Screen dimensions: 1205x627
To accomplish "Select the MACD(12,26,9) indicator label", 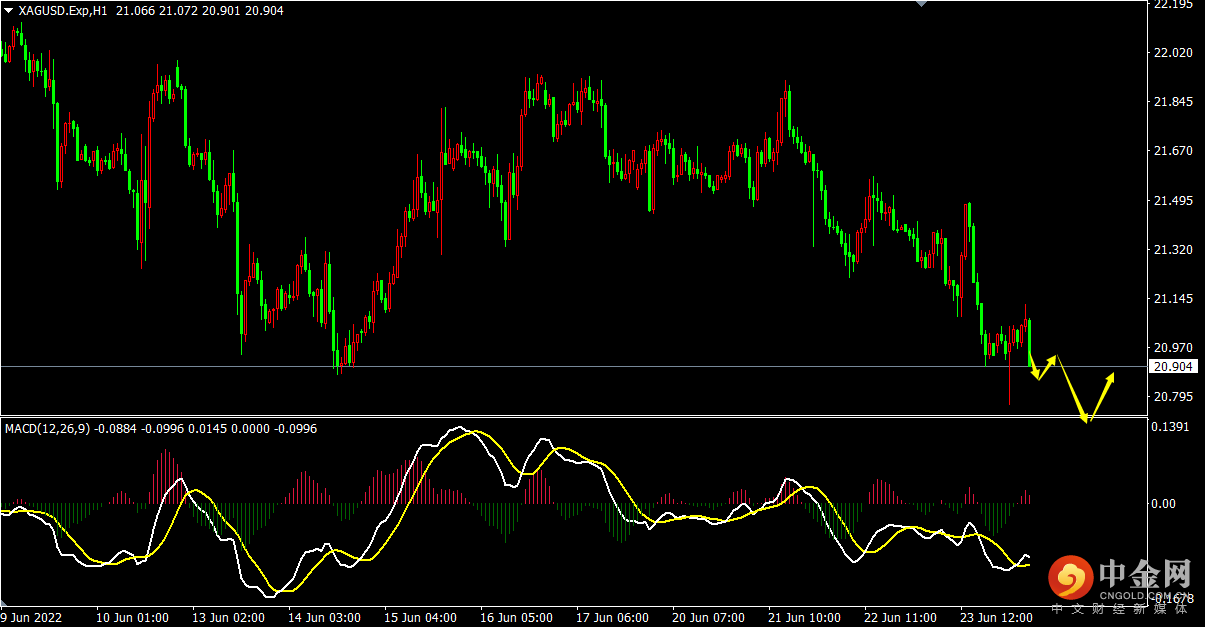I will coord(47,429).
